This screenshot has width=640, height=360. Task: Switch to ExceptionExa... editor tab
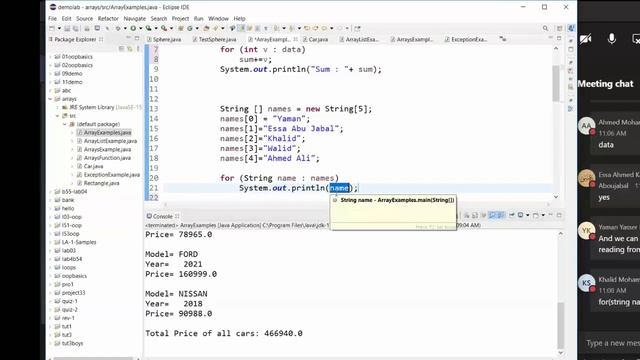click(466, 40)
